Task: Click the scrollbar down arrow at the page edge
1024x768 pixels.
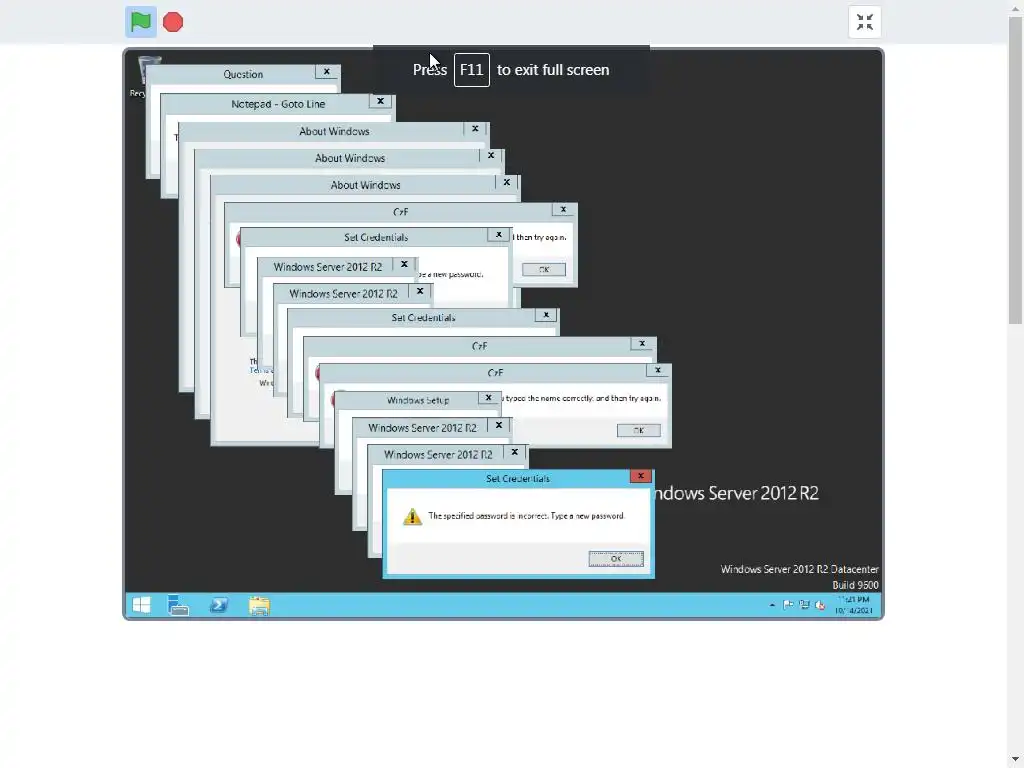Action: [x=1015, y=761]
